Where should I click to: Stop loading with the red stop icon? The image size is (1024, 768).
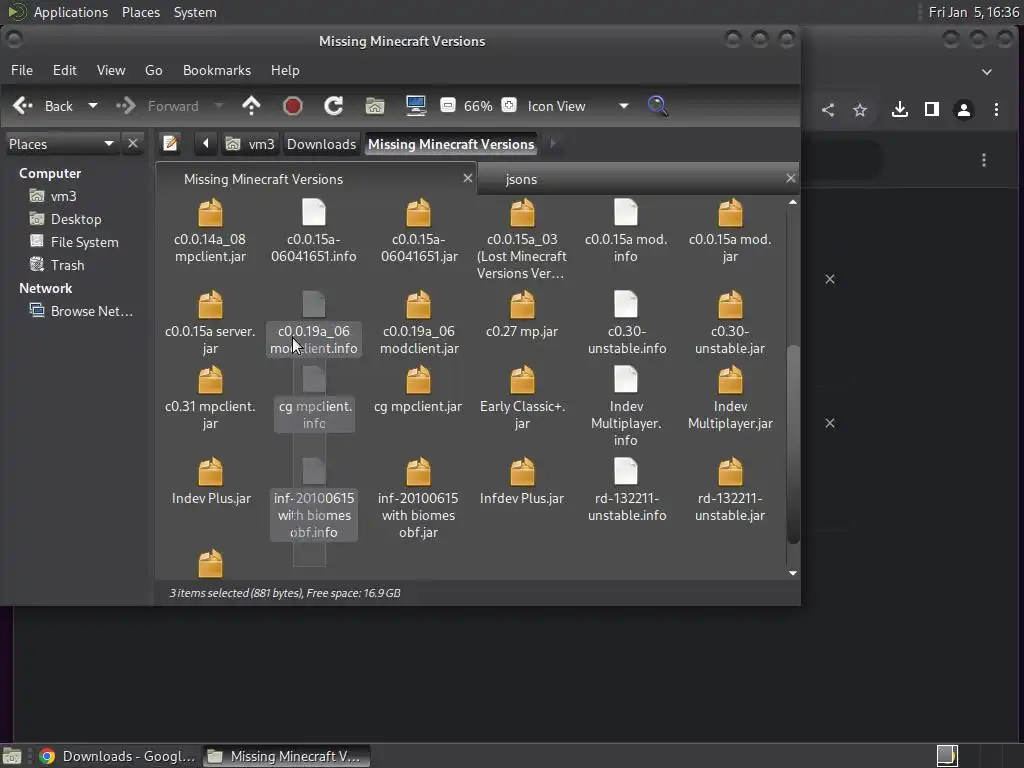tap(293, 106)
